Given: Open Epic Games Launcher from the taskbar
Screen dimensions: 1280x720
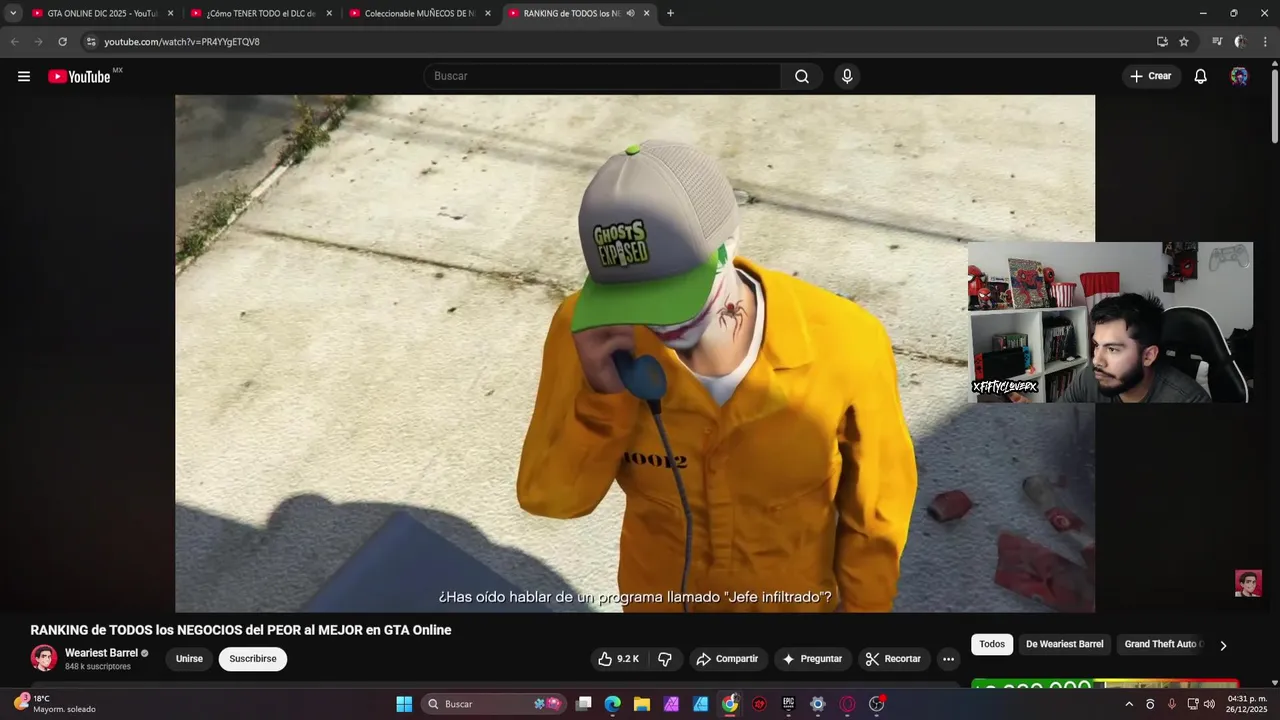Looking at the screenshot, I should (x=788, y=704).
